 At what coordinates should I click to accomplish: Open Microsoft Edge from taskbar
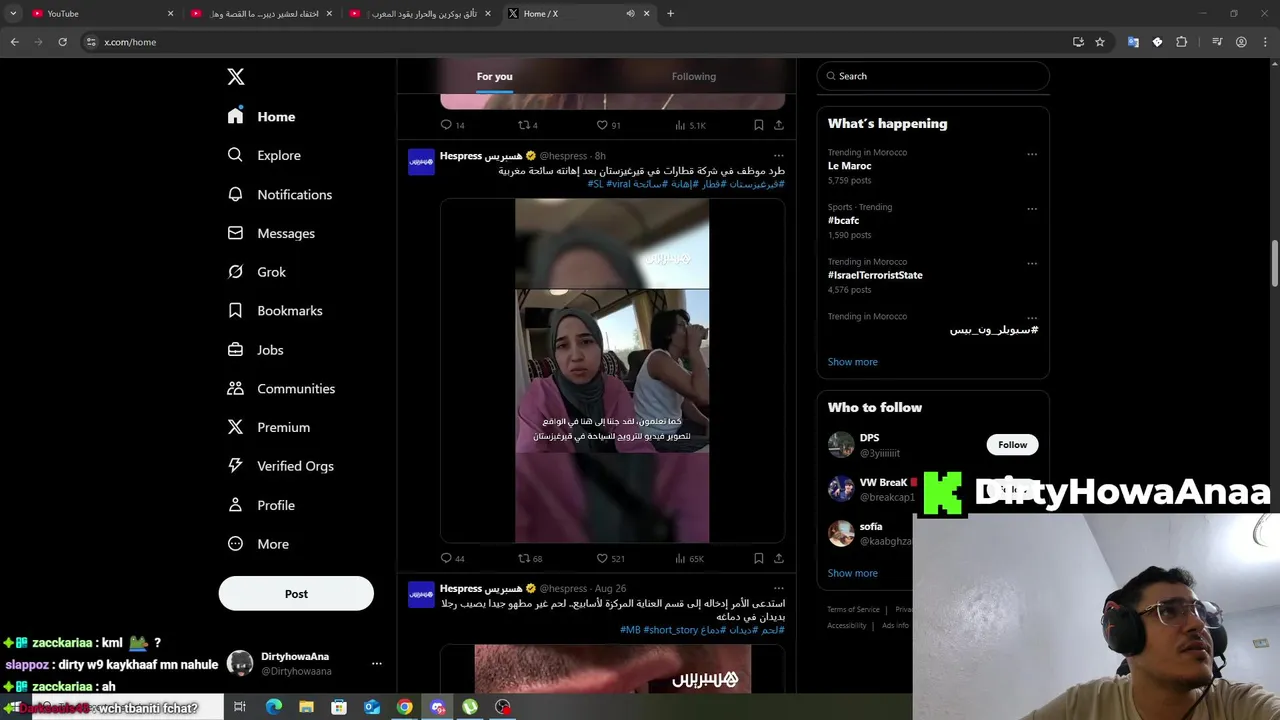point(273,707)
